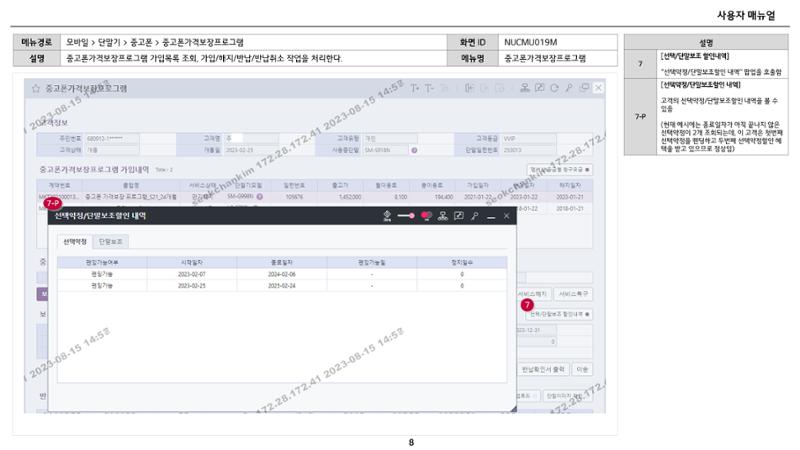
Task: Click the 이송 button
Action: (582, 369)
